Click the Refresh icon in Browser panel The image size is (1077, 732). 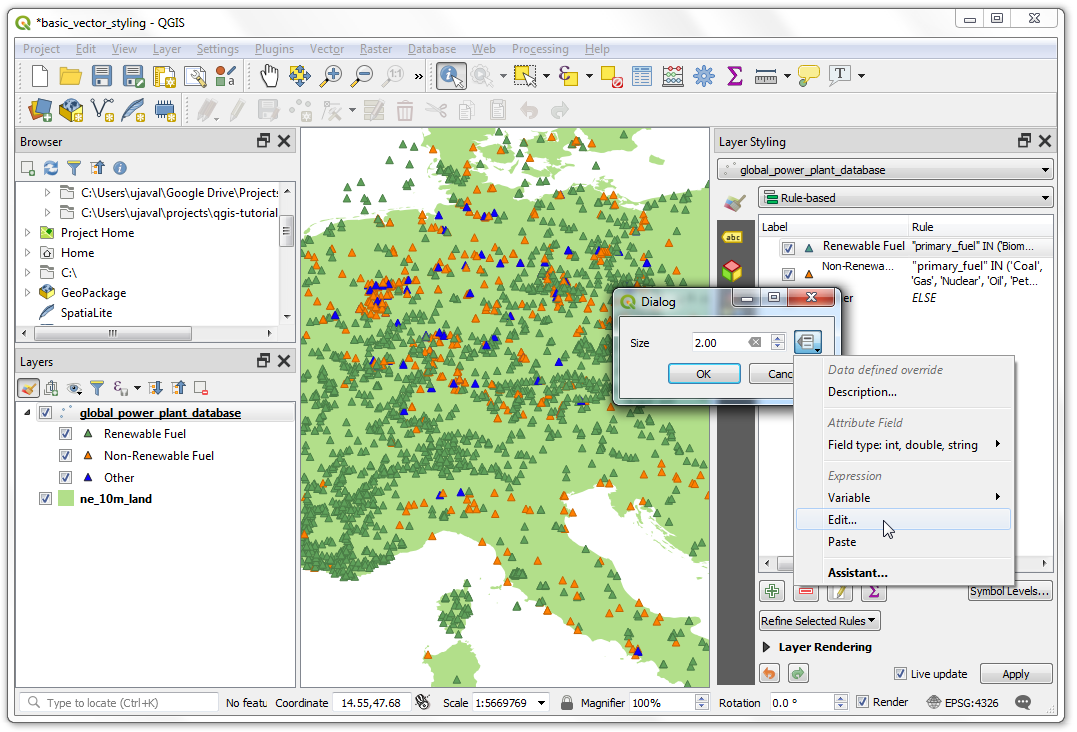tap(51, 168)
